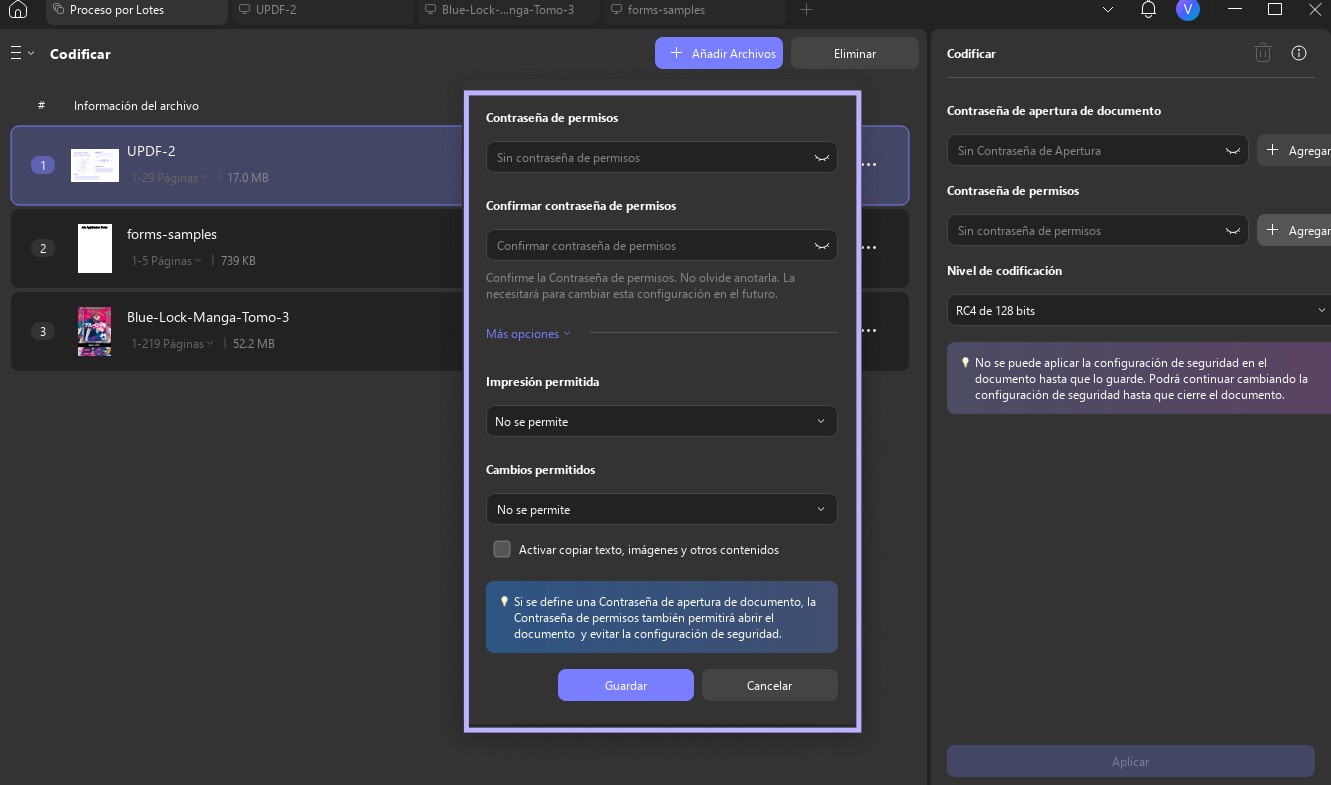The height and width of the screenshot is (785, 1331).
Task: Click Guardar in the dialog
Action: point(626,685)
